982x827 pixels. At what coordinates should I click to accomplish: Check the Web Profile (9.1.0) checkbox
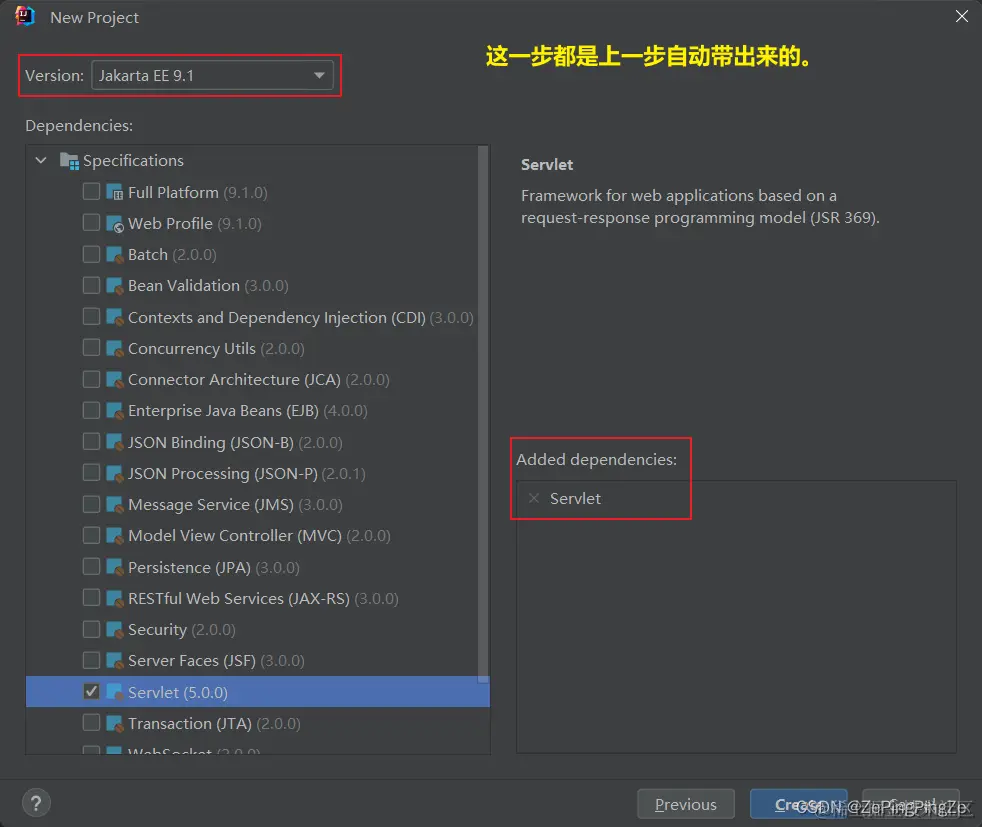[91, 223]
